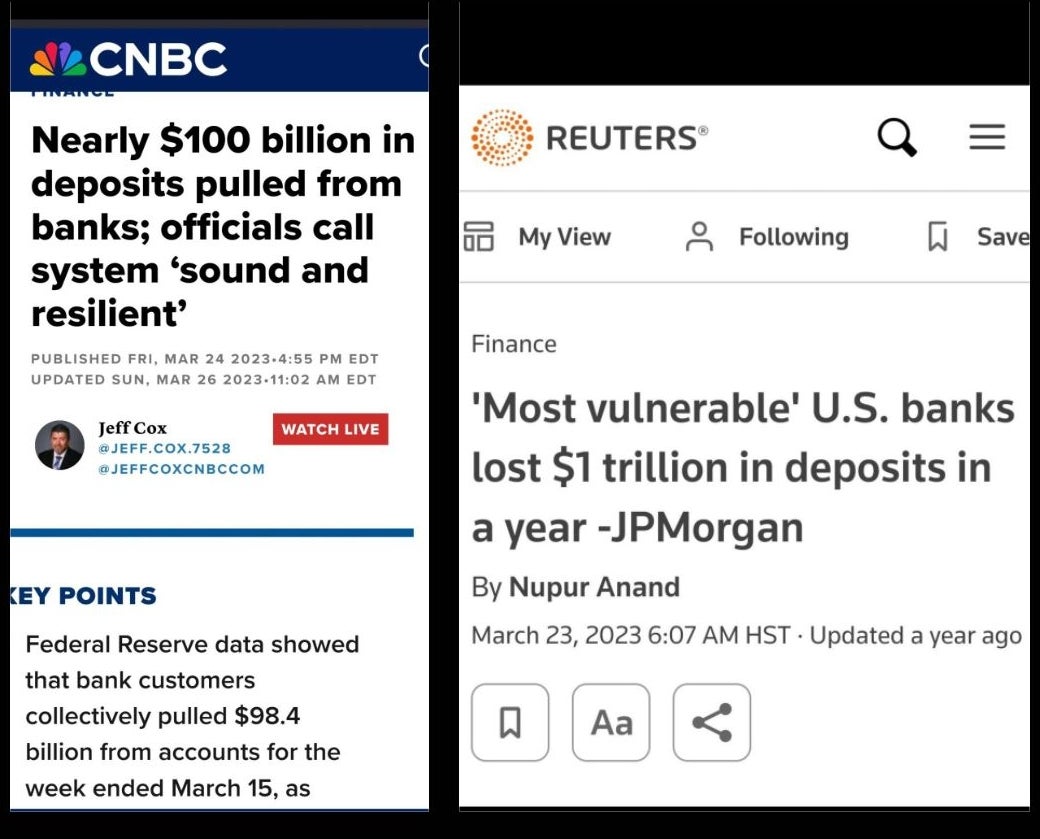Click the Reuters orange dotted logo
This screenshot has height=839, width=1040.
[x=501, y=137]
